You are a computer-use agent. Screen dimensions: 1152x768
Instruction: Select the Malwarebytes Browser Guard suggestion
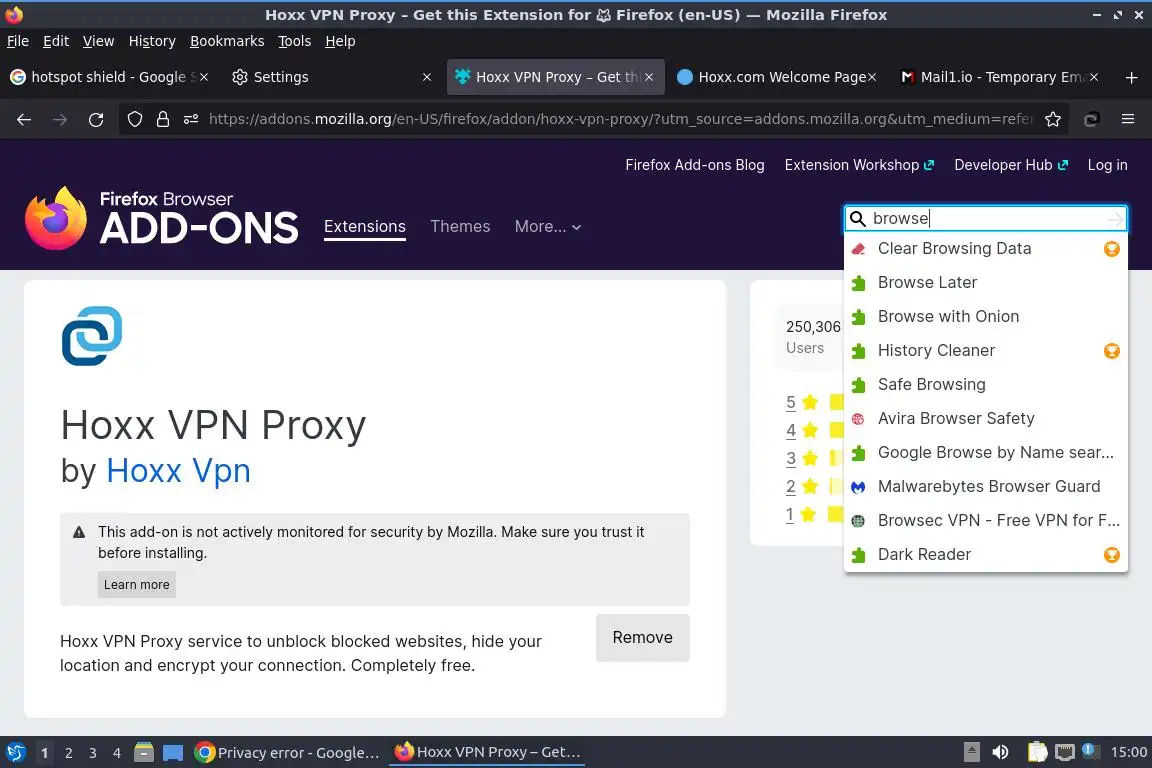985,487
